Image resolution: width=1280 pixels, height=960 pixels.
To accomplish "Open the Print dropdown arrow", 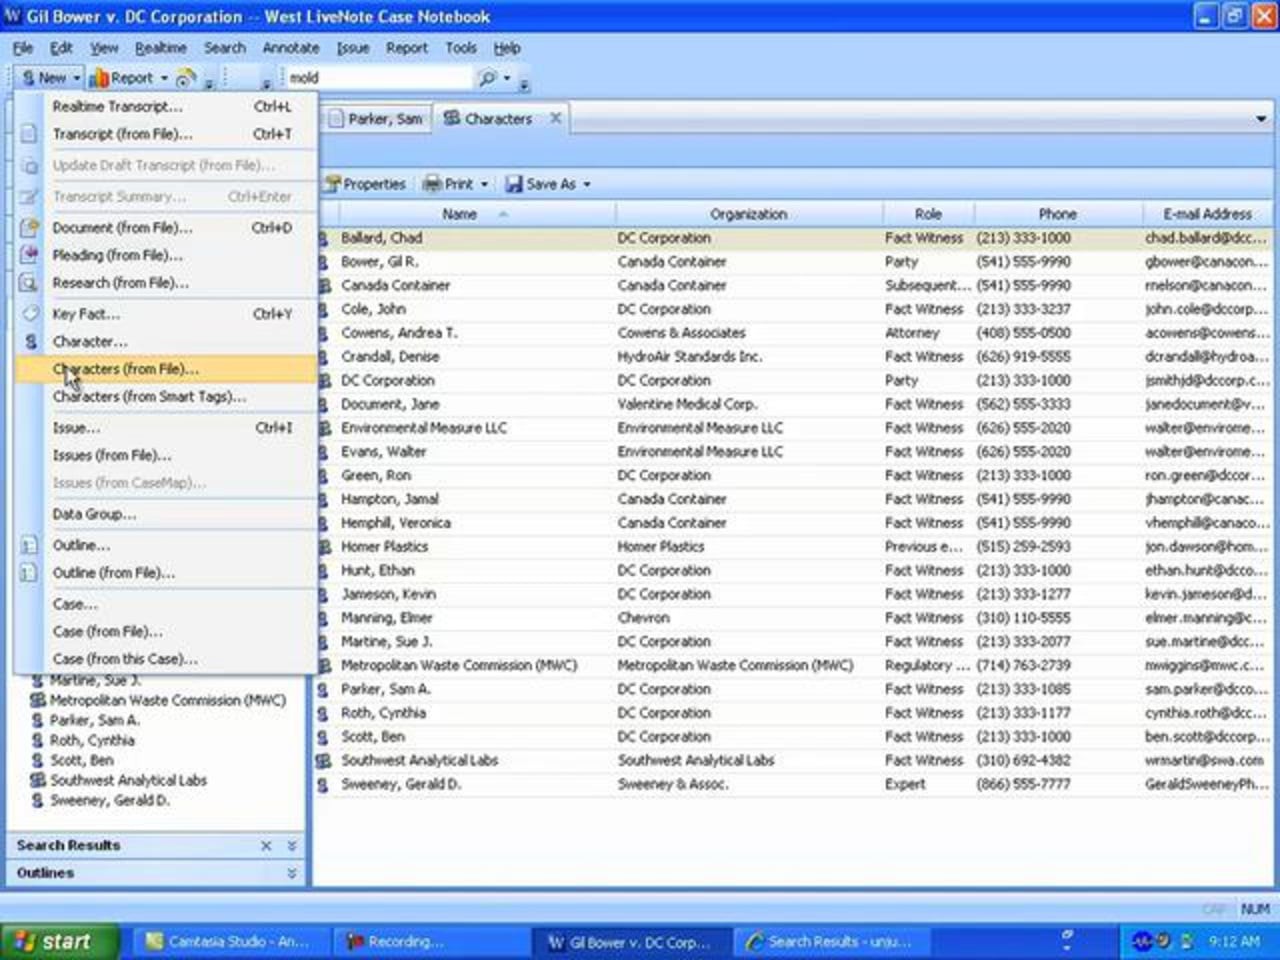I will [485, 184].
